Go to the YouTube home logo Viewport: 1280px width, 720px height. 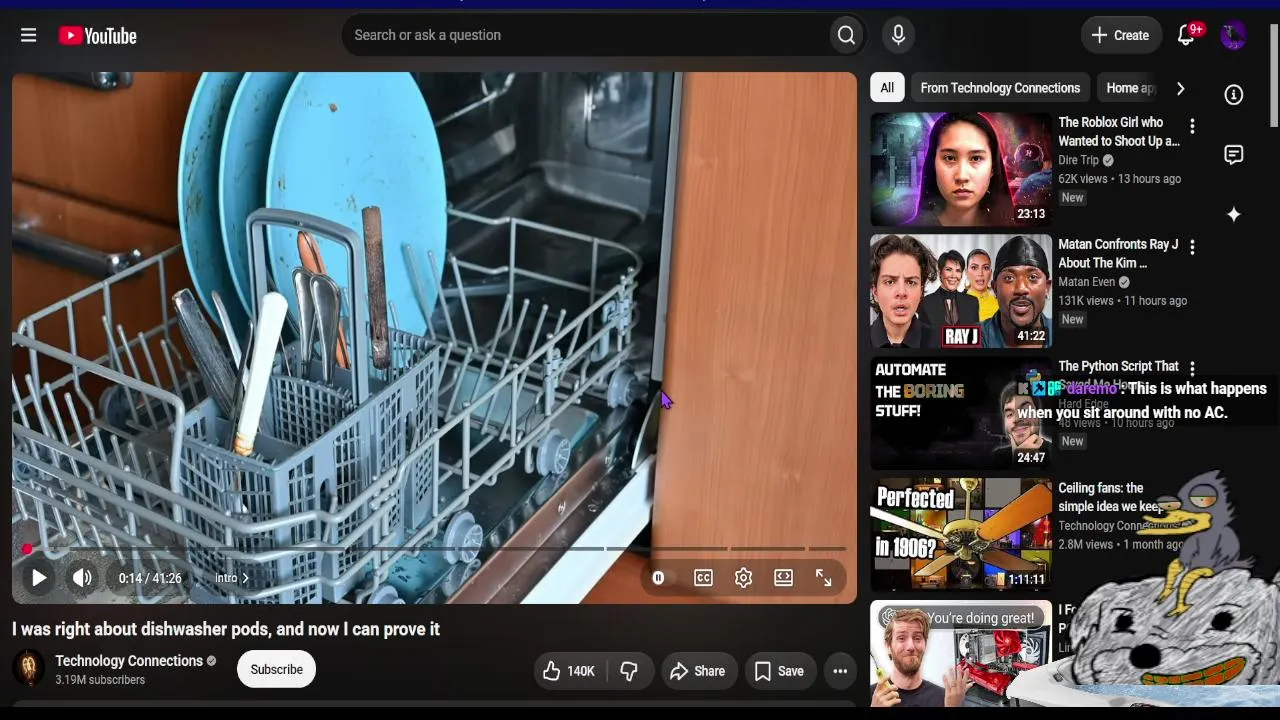pos(98,36)
